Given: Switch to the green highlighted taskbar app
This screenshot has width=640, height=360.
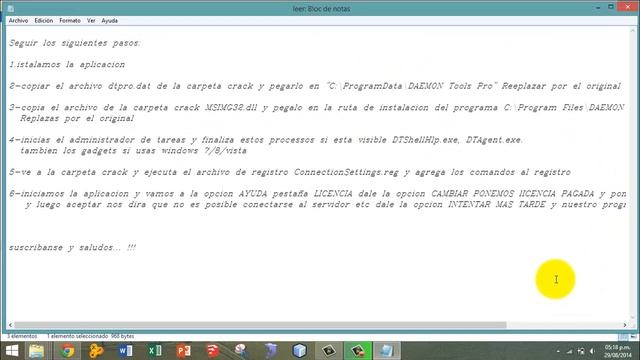Looking at the screenshot, I should point(358,351).
